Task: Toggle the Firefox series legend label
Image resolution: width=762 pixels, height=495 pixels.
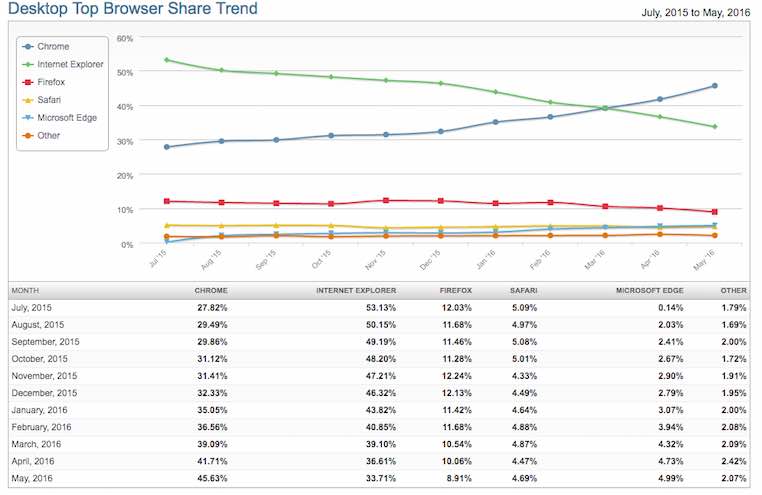Action: (x=52, y=82)
